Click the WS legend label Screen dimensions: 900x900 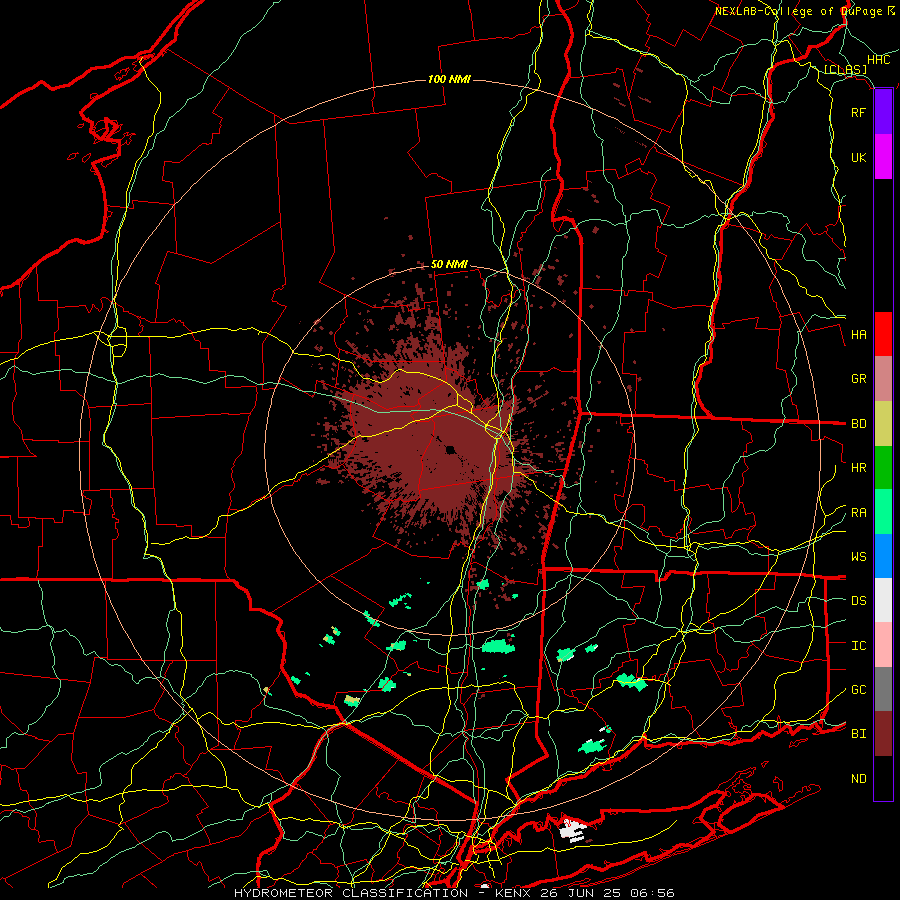coord(858,557)
